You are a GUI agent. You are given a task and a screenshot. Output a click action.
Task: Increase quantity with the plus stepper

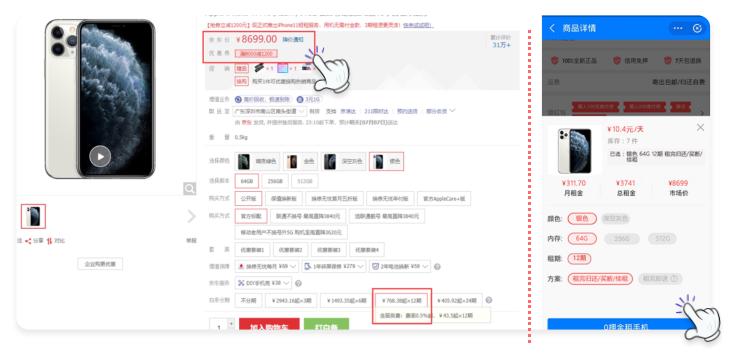pos(231,323)
